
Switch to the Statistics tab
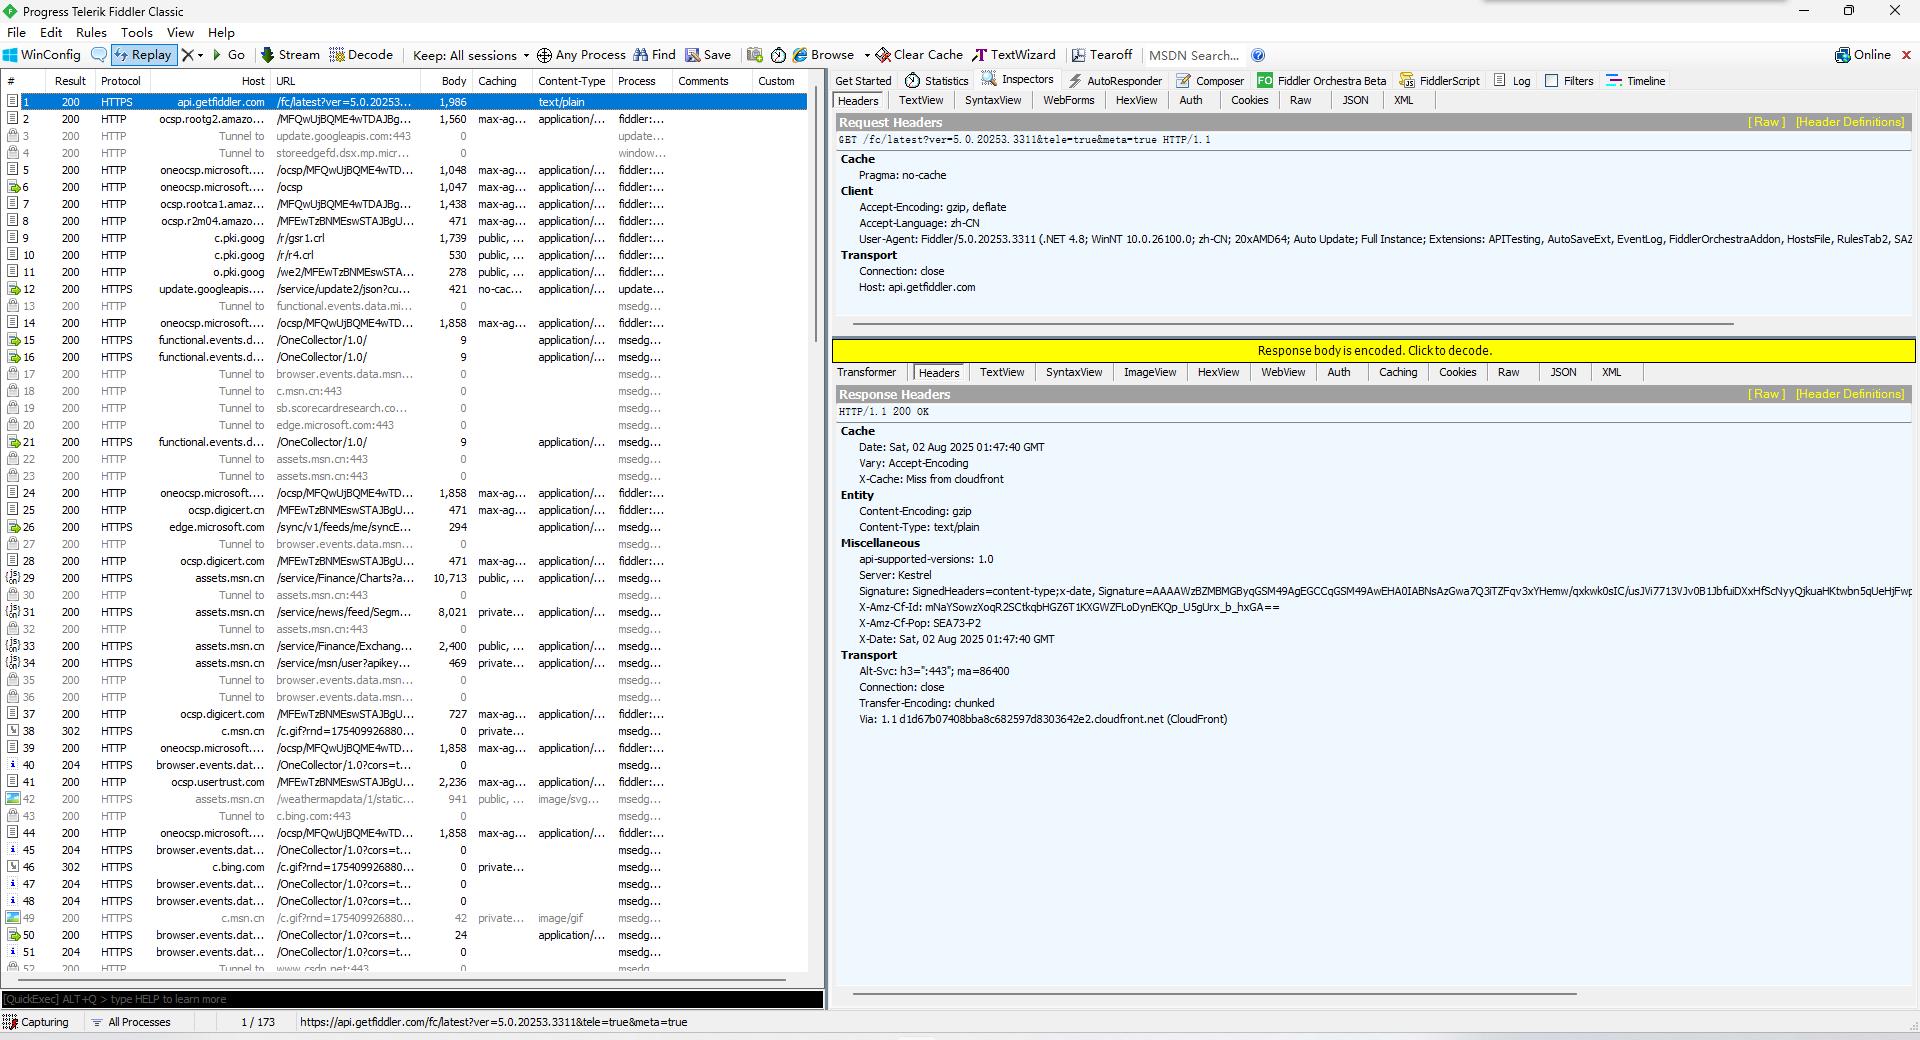point(937,81)
